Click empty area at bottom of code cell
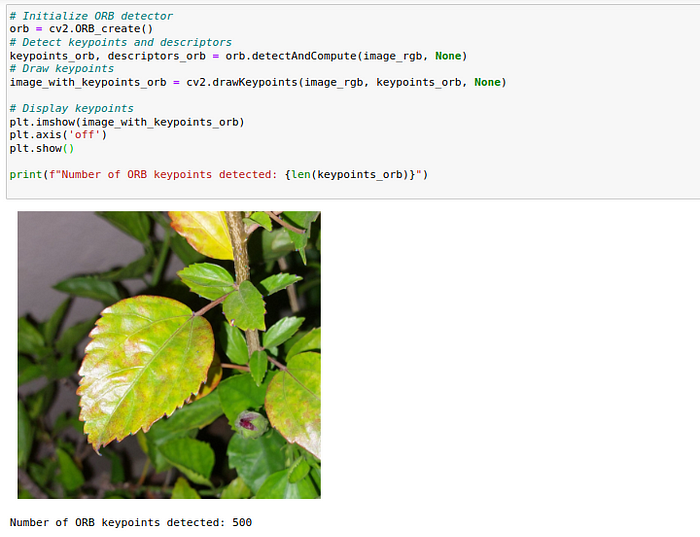The height and width of the screenshot is (537, 700). tap(353, 190)
